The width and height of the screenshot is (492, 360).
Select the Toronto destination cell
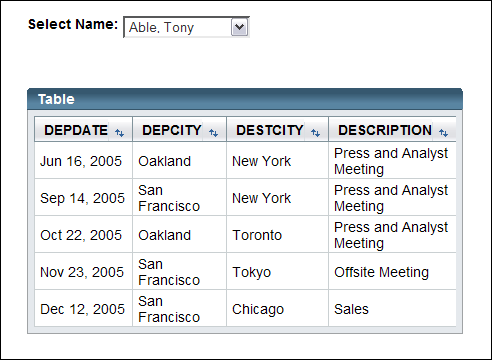pyautogui.click(x=278, y=235)
